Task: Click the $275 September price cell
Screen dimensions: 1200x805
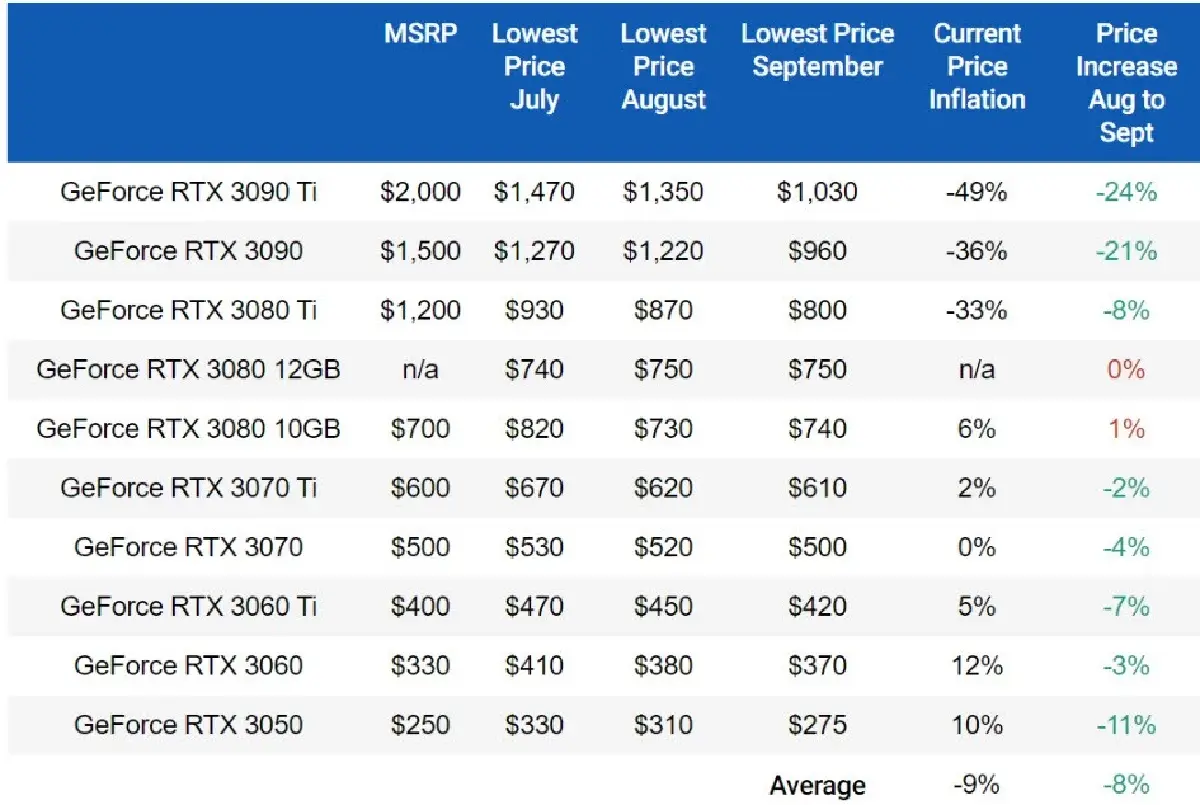Action: click(817, 724)
